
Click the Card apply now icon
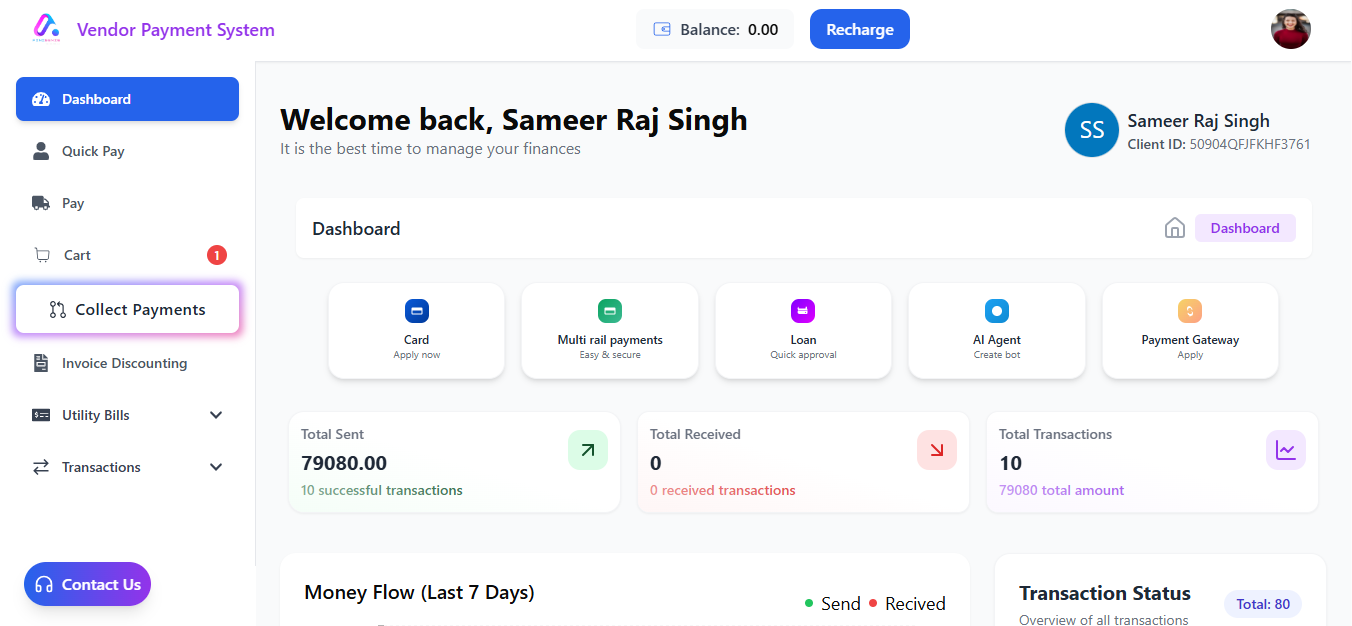coord(416,311)
